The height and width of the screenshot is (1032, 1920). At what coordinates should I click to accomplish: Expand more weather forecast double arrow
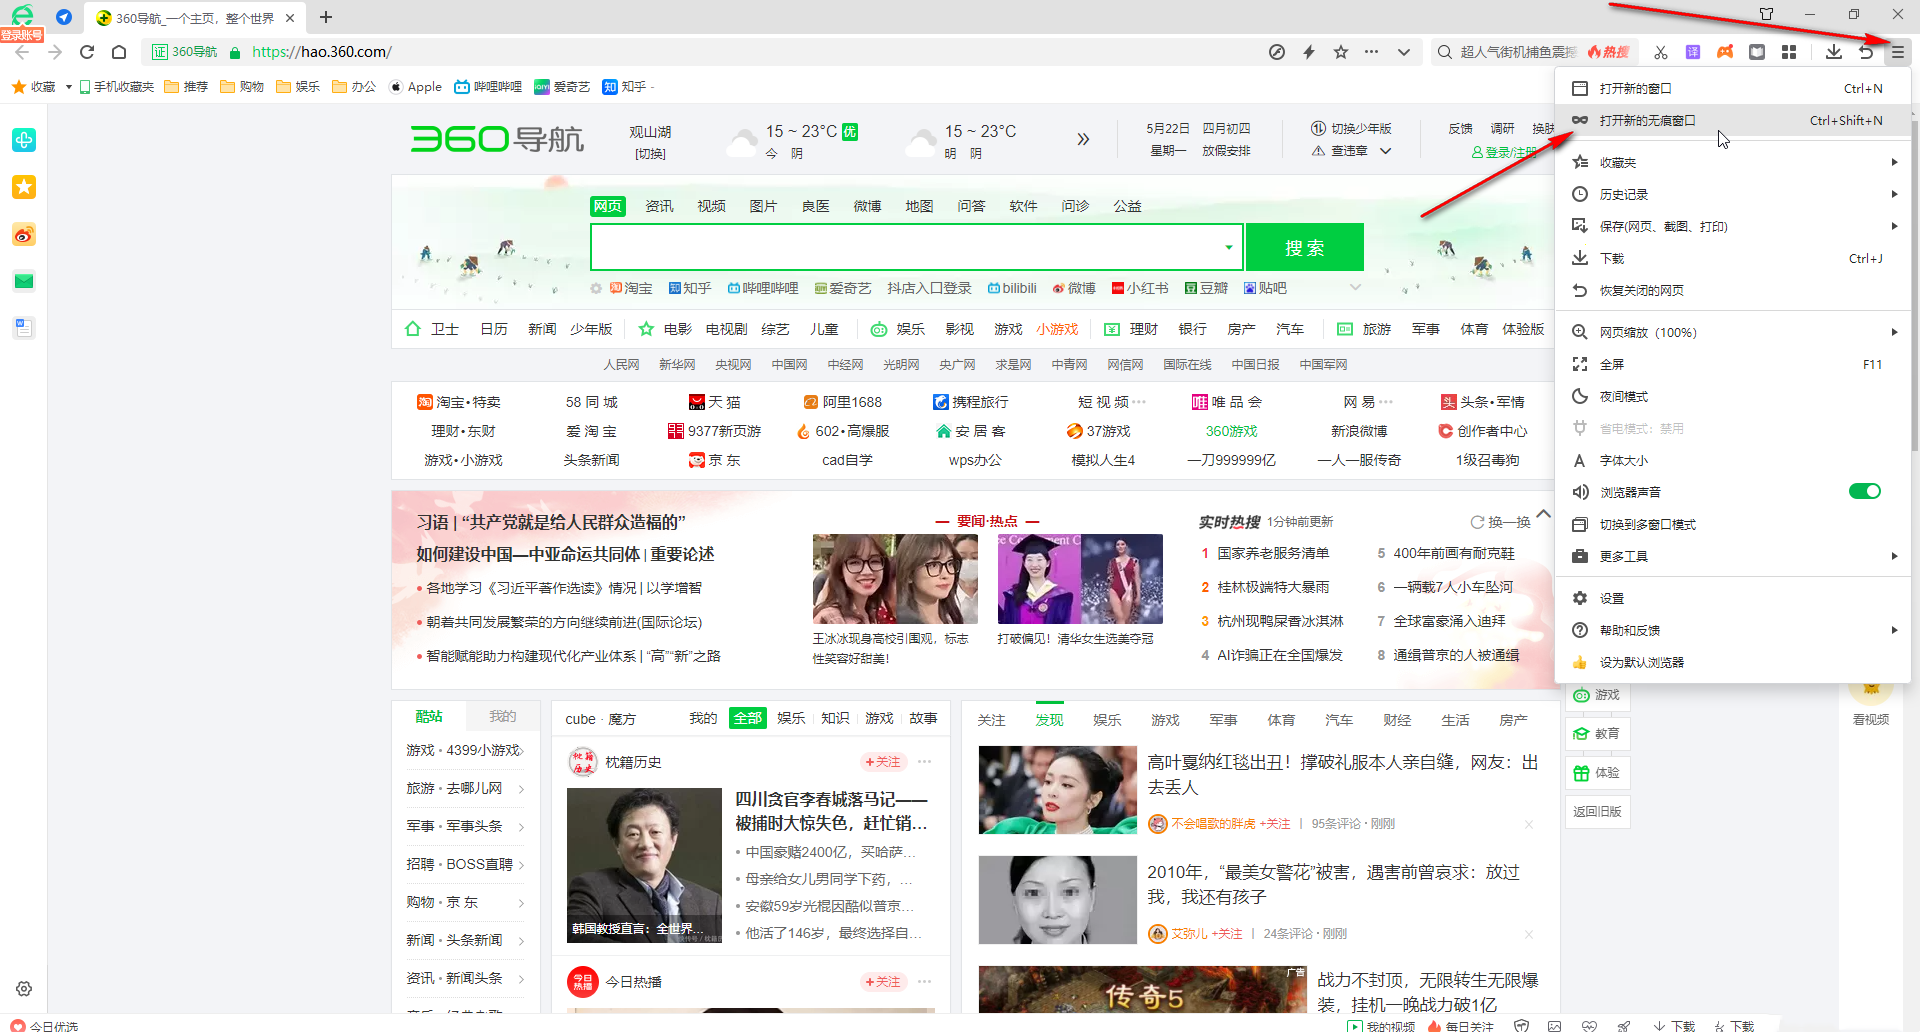(x=1083, y=139)
